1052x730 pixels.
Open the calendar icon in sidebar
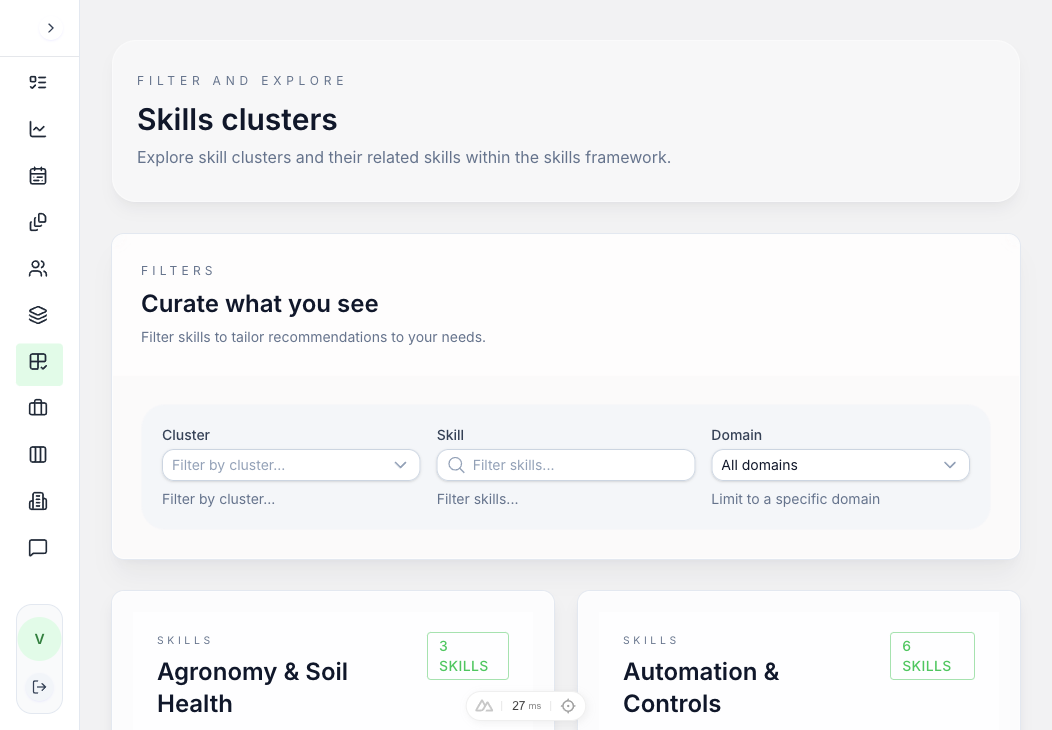click(38, 176)
